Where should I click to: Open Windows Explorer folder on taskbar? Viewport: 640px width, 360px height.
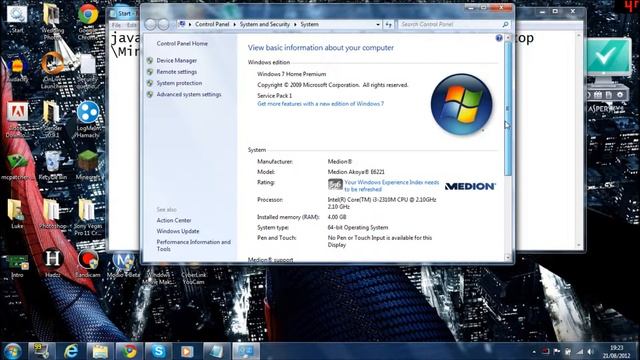pos(100,351)
